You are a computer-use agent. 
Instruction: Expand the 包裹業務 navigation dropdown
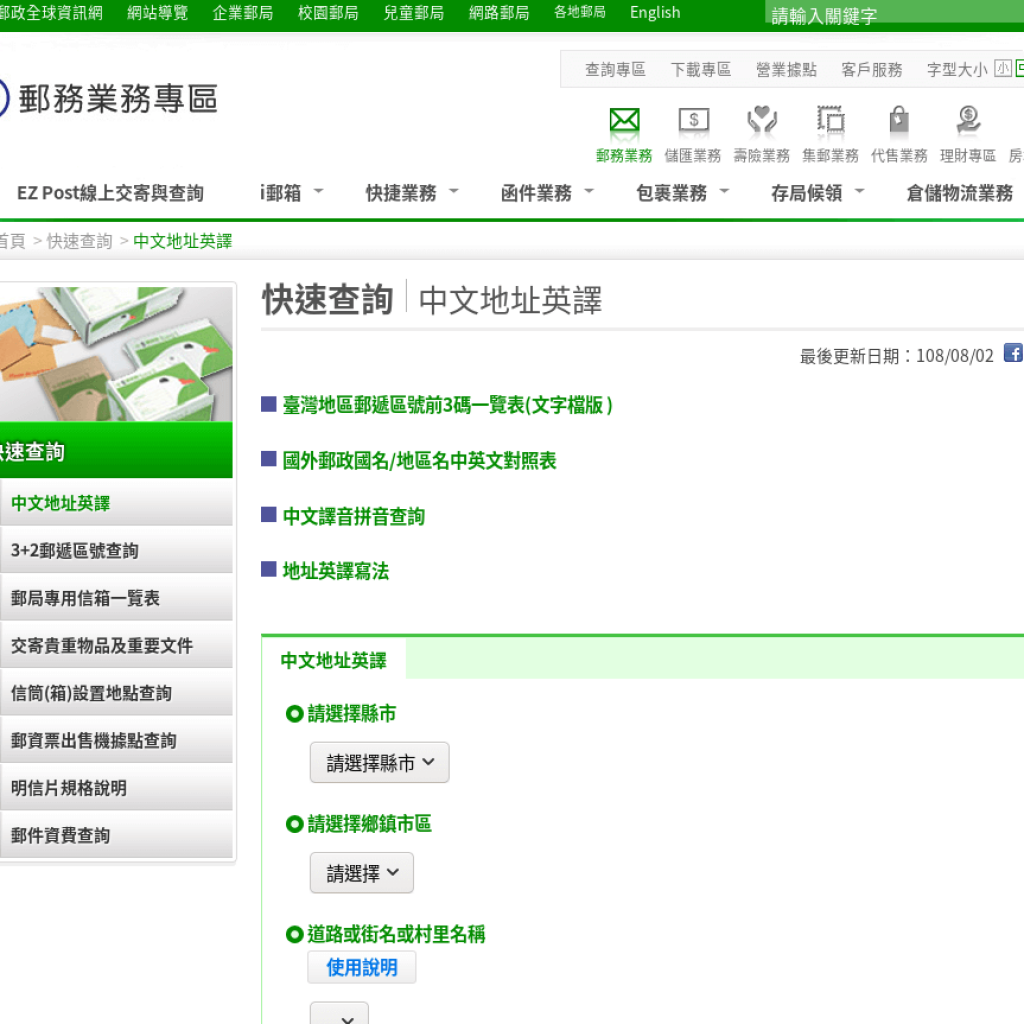coord(672,193)
